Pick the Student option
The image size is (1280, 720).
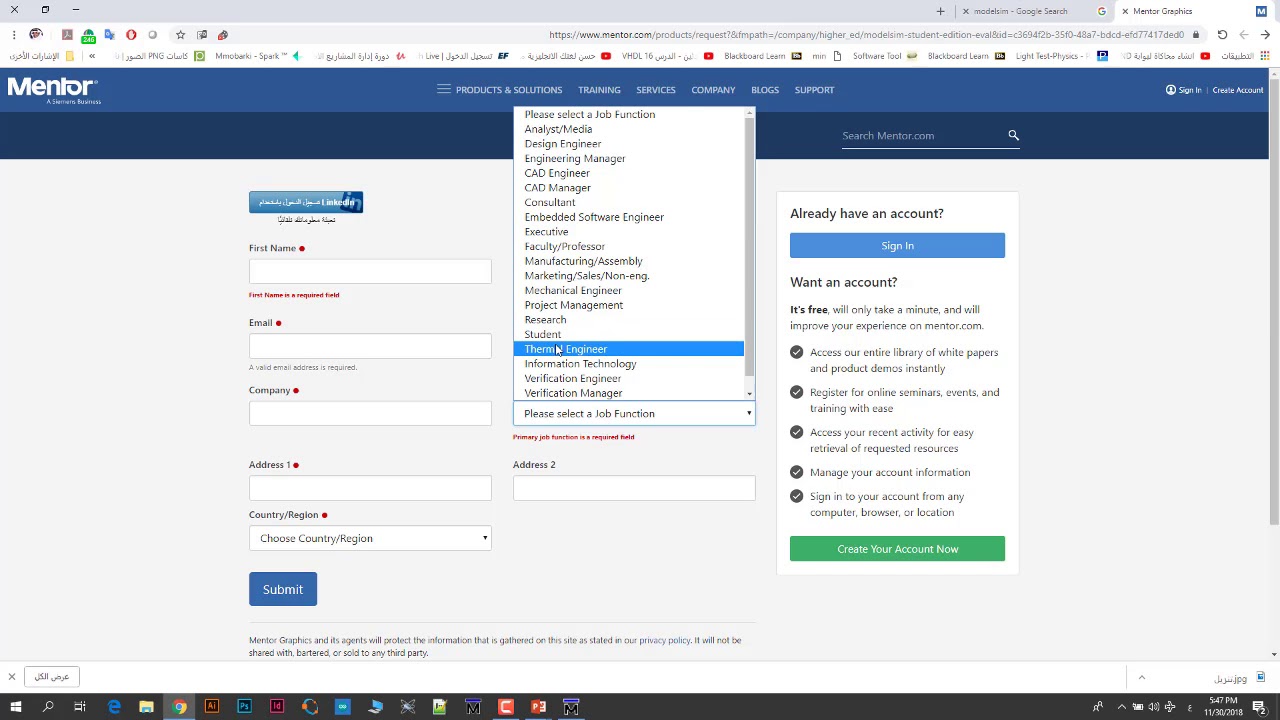click(629, 334)
